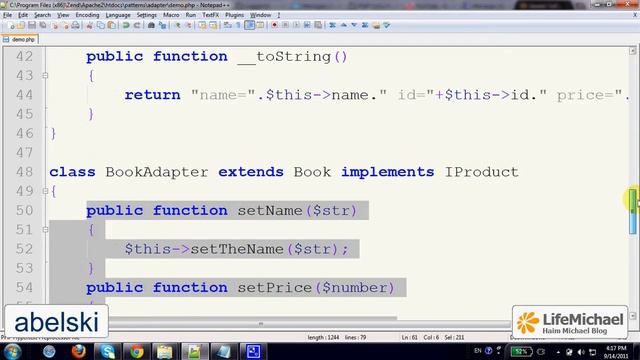
Task: Open the File menu
Action: [x=7, y=15]
